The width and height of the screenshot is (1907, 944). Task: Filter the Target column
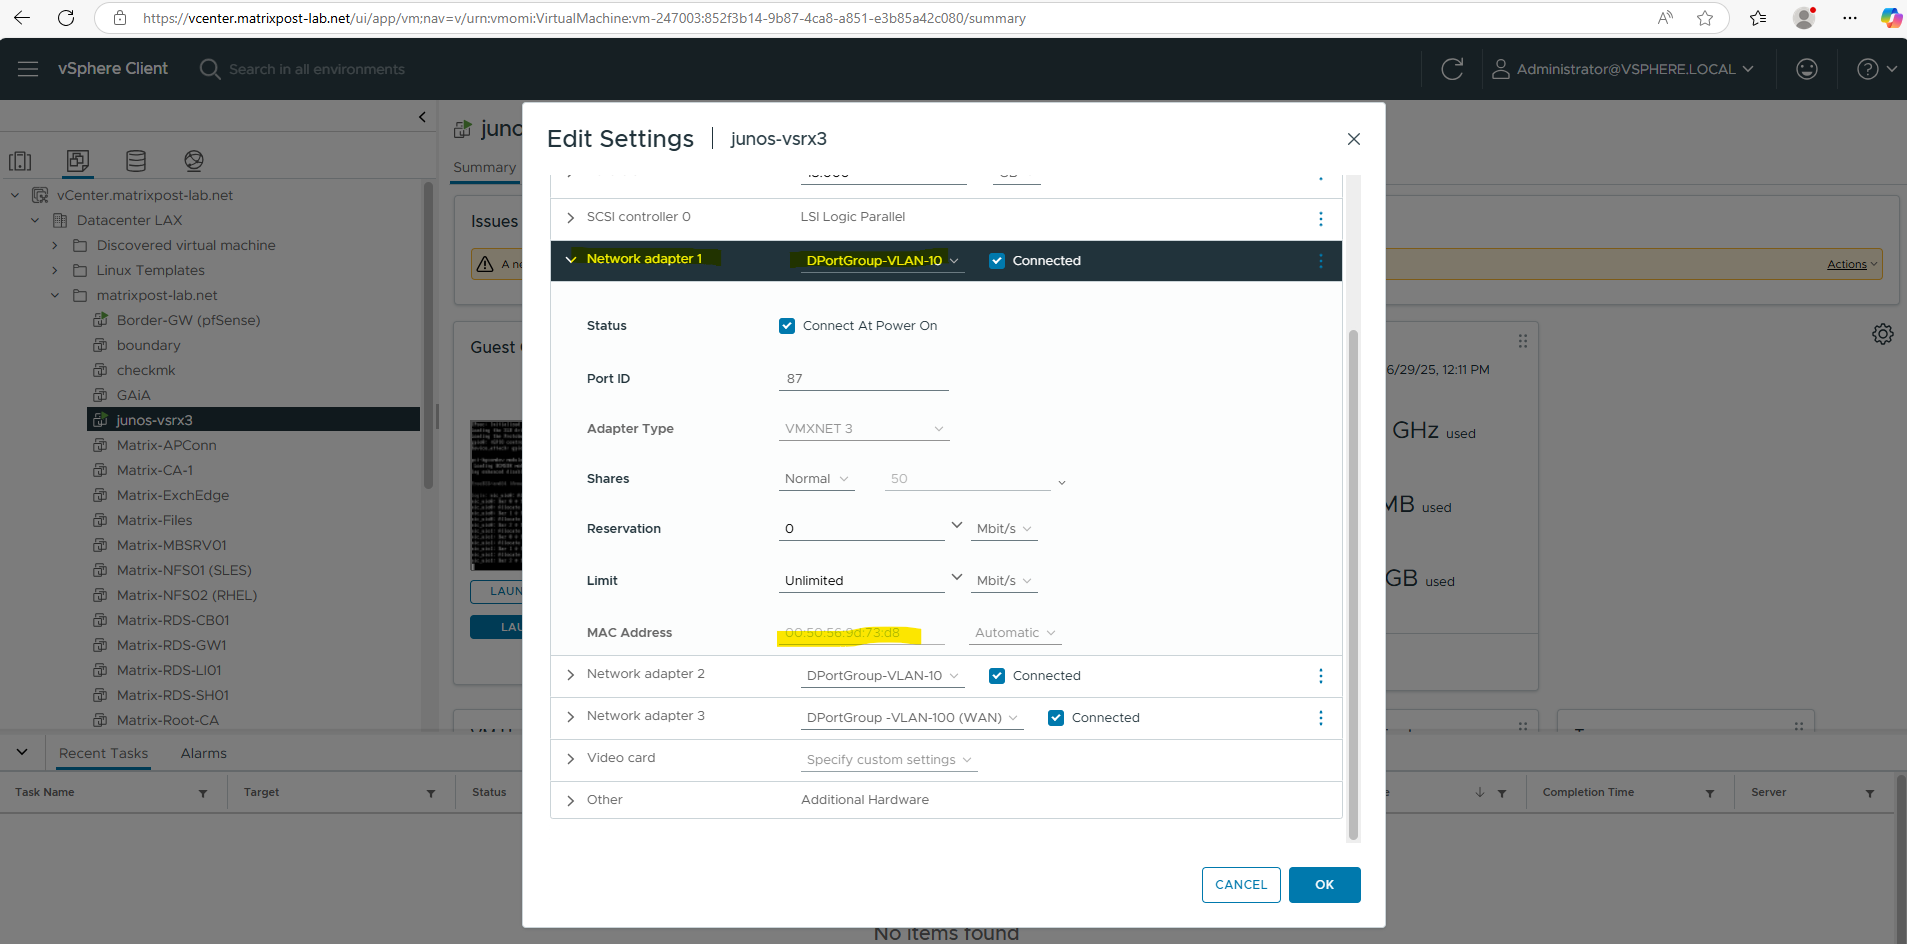pos(431,793)
